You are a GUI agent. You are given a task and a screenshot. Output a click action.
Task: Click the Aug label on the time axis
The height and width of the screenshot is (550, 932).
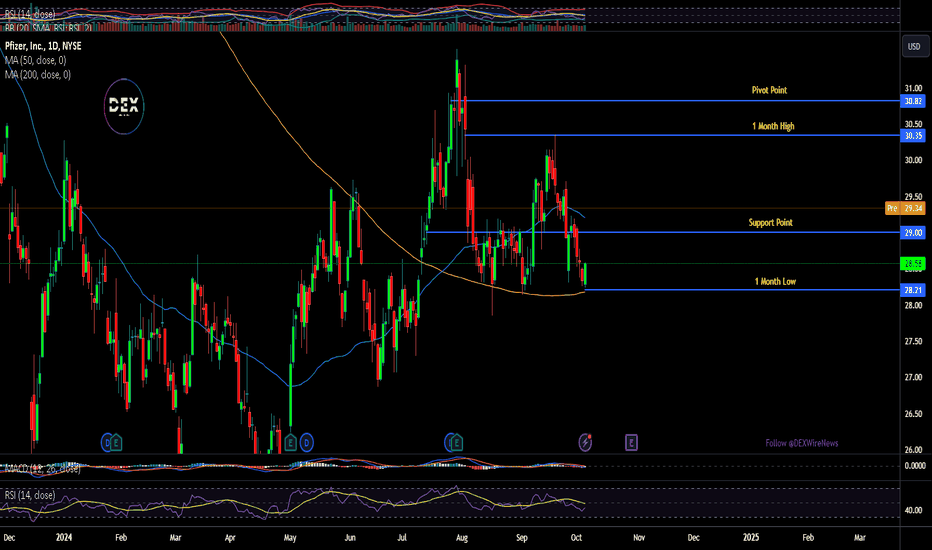(x=461, y=538)
